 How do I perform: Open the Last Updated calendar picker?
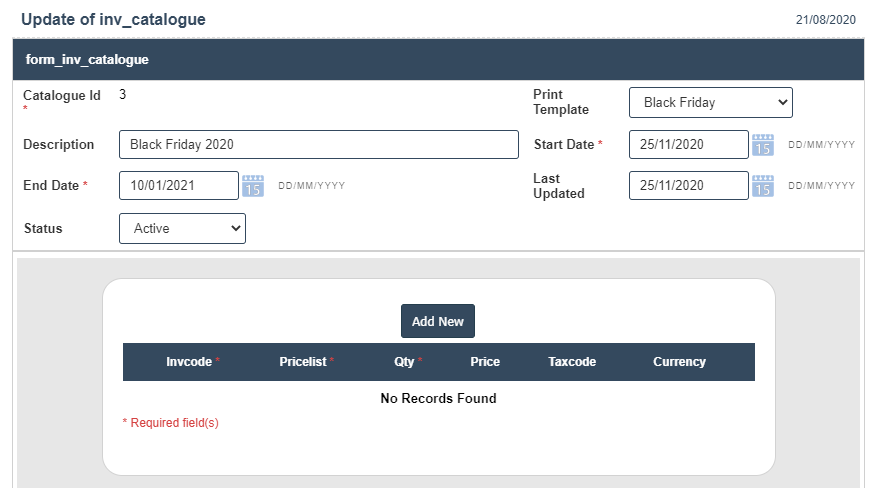(763, 186)
